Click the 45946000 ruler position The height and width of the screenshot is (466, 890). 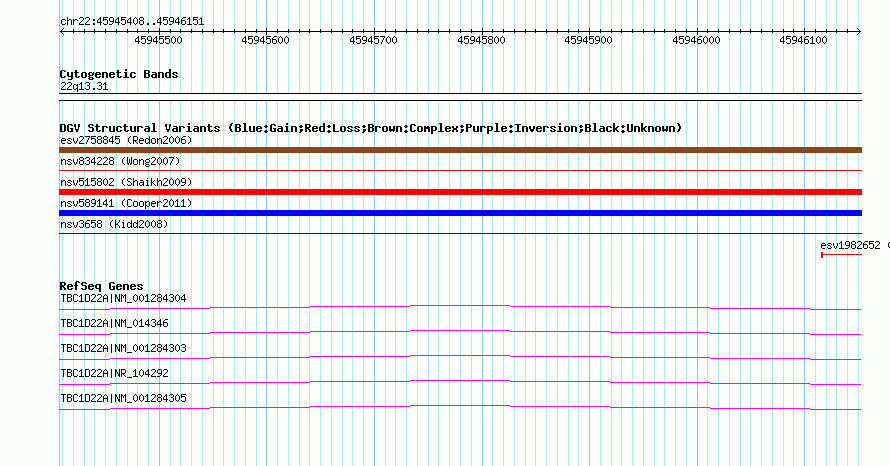tap(696, 40)
